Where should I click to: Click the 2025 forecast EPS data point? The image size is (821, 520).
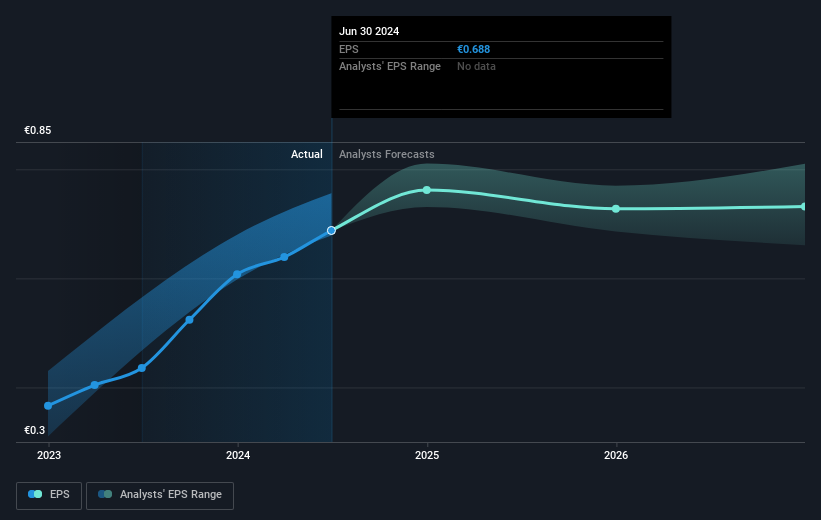tap(427, 190)
